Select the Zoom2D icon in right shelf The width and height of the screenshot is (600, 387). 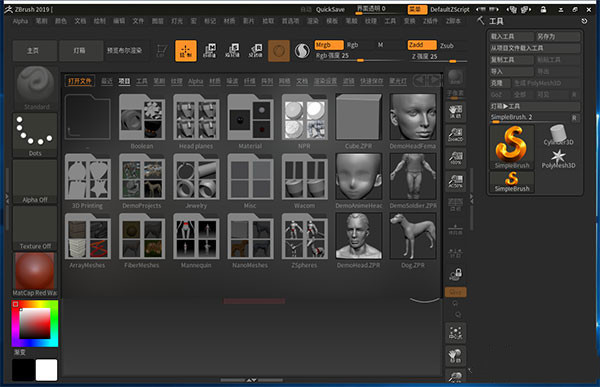(x=455, y=134)
